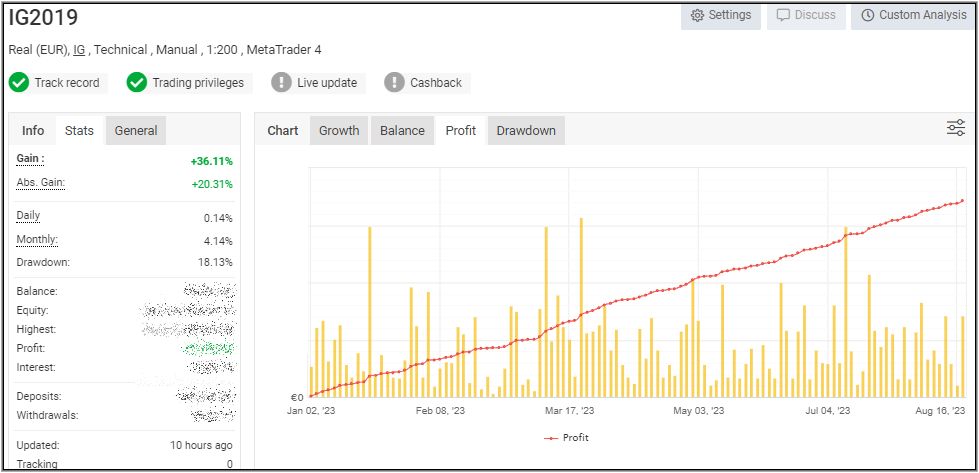
Task: Click the Gain stat label
Action: pos(30,159)
